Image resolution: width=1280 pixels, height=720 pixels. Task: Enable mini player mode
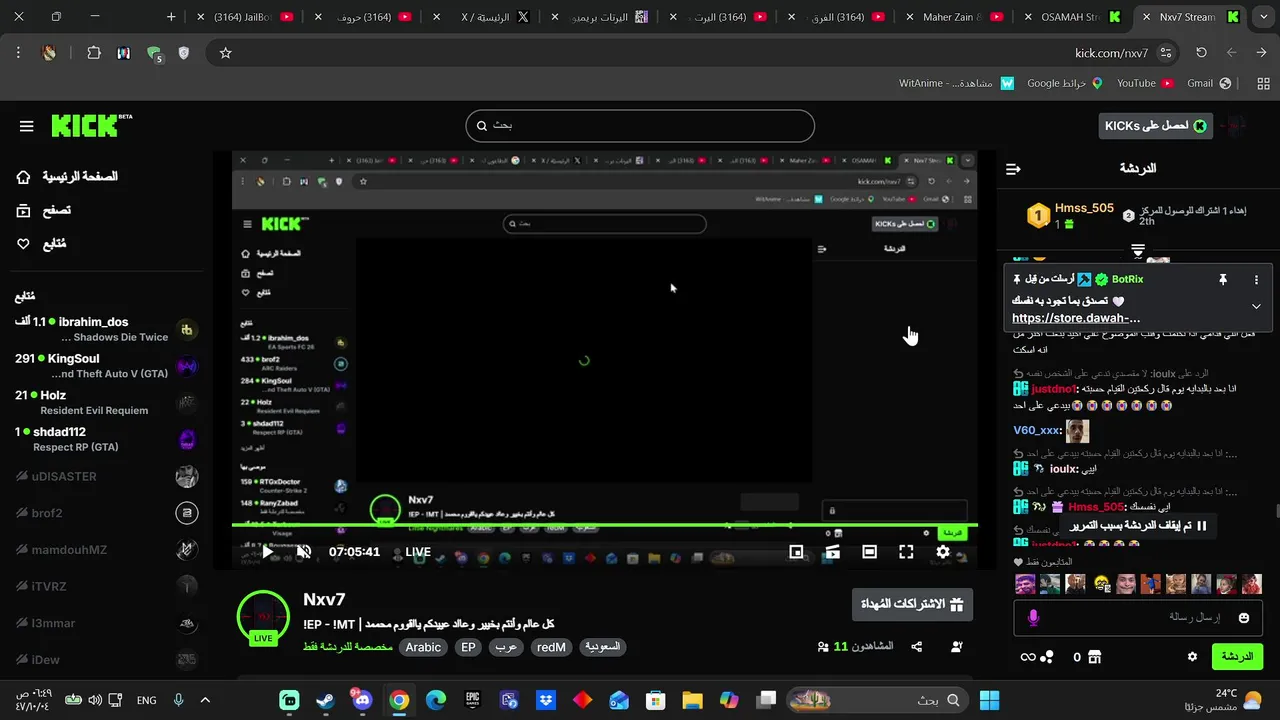click(796, 551)
